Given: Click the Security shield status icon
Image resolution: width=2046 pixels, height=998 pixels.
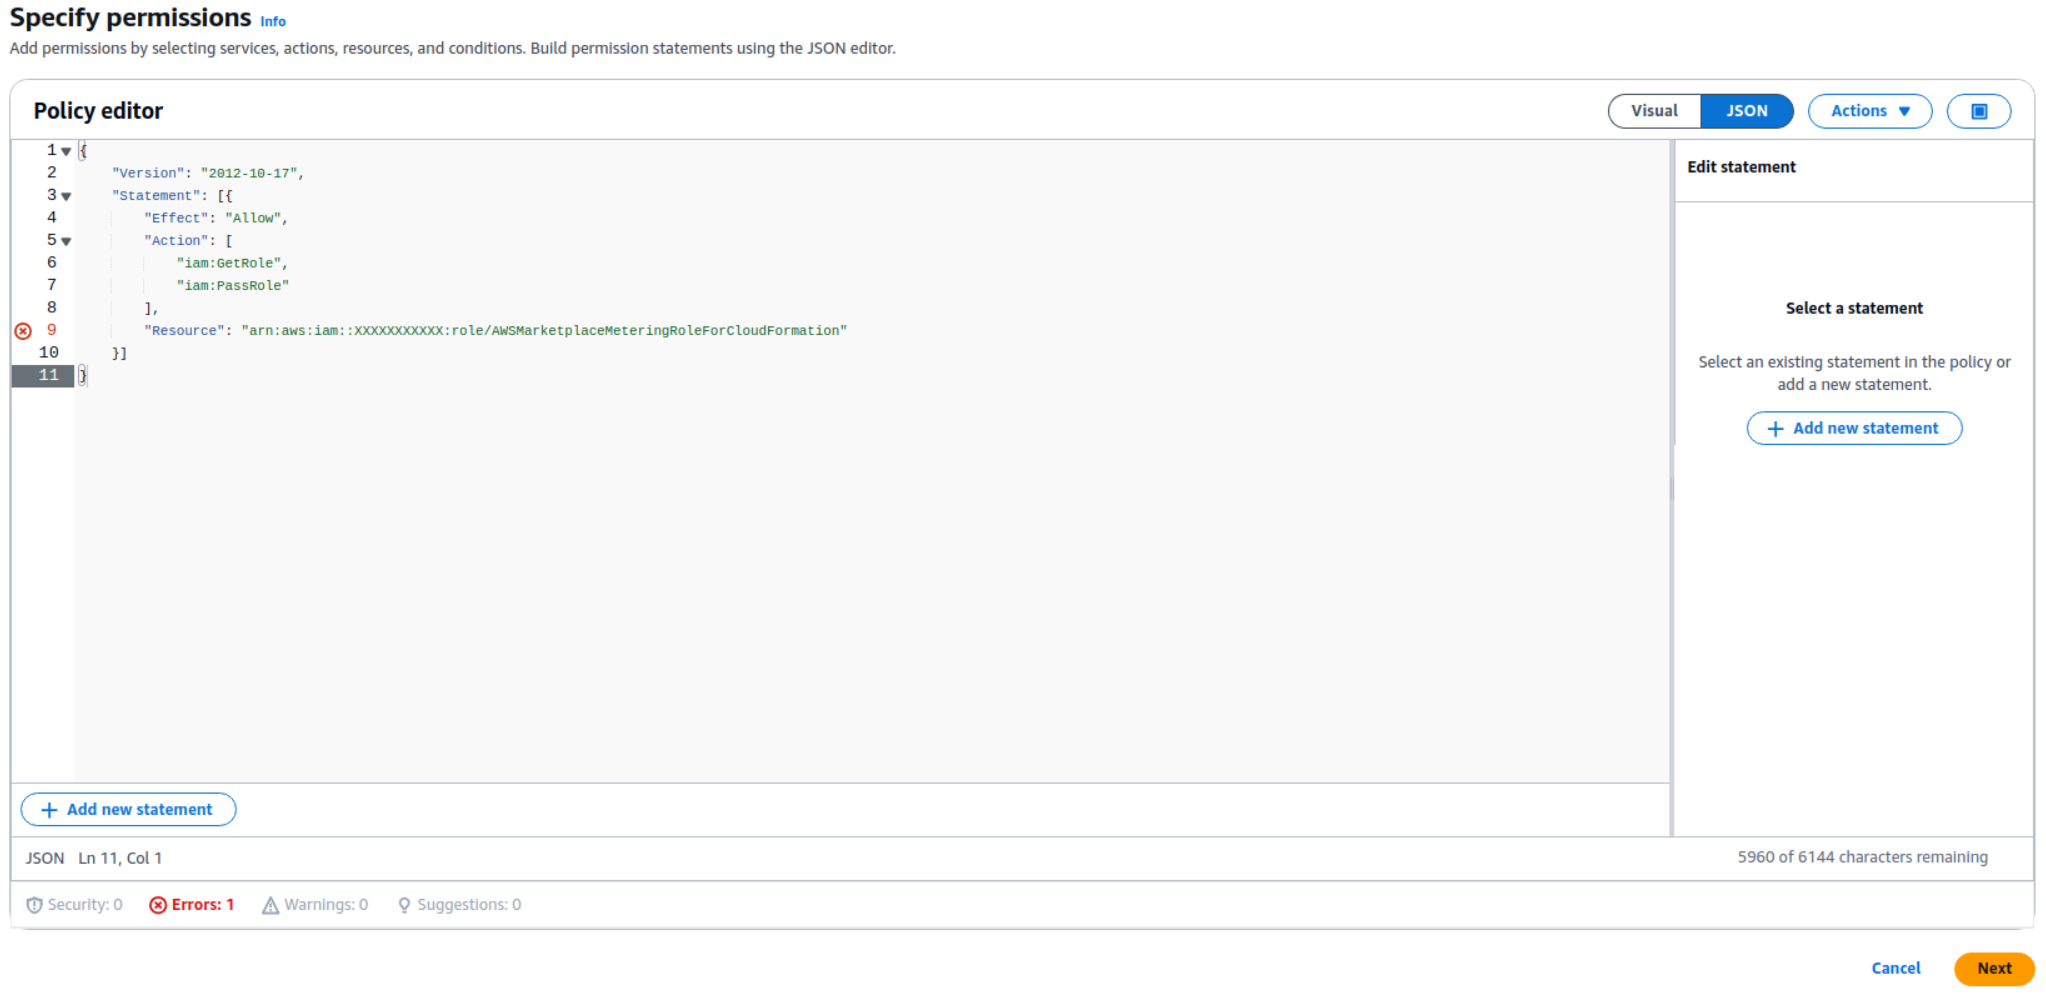Looking at the screenshot, I should tap(34, 905).
